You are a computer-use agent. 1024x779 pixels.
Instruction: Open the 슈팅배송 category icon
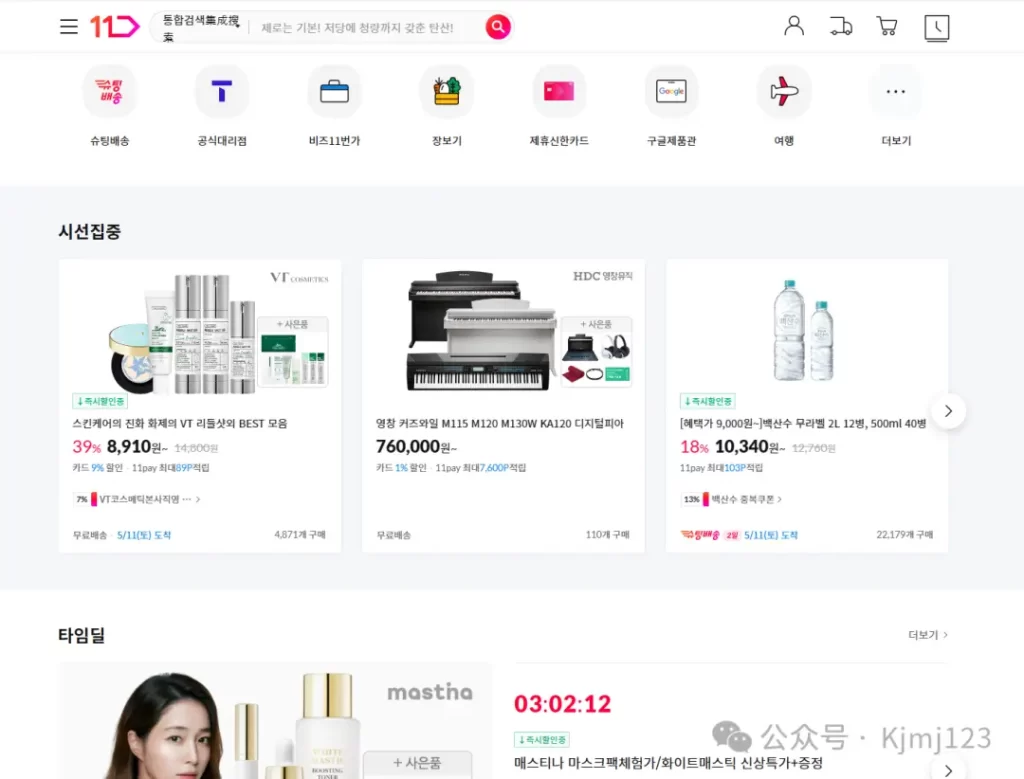[x=110, y=91]
